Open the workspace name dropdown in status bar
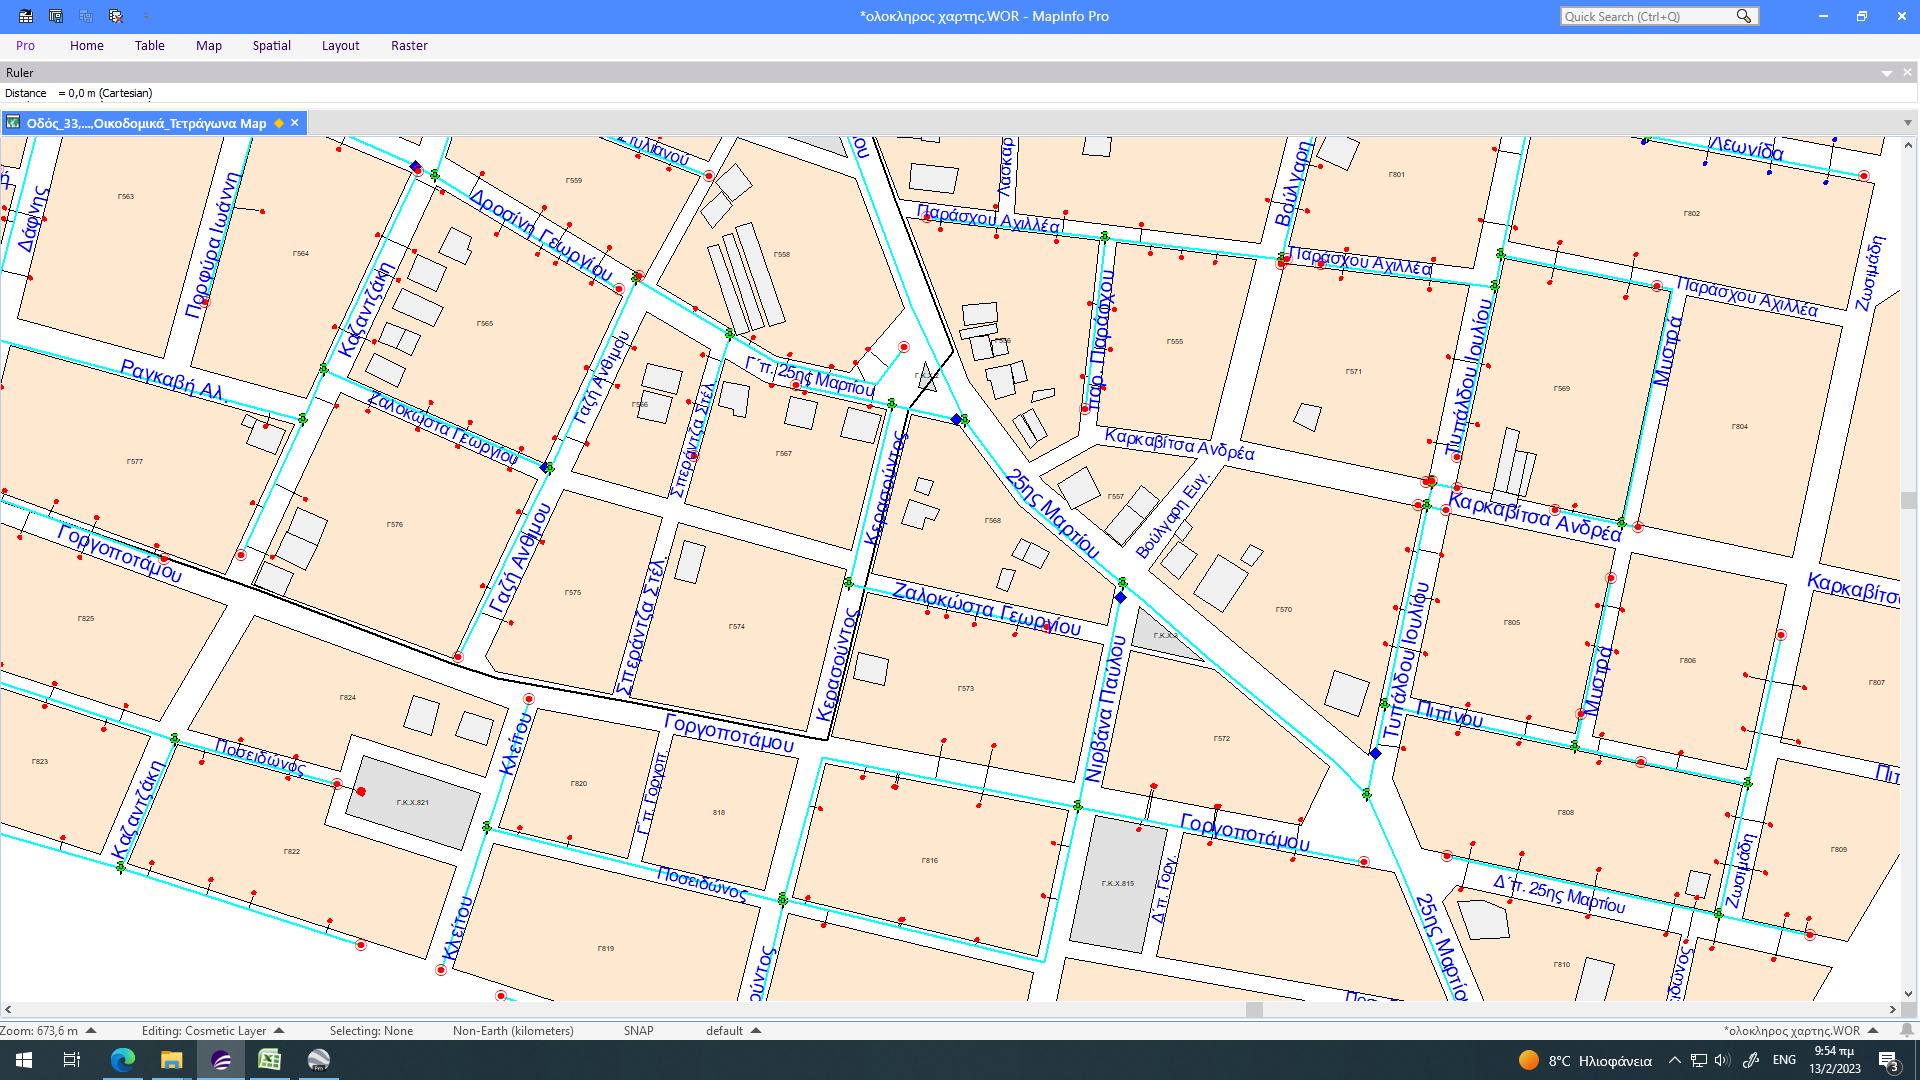 pos(1873,1030)
